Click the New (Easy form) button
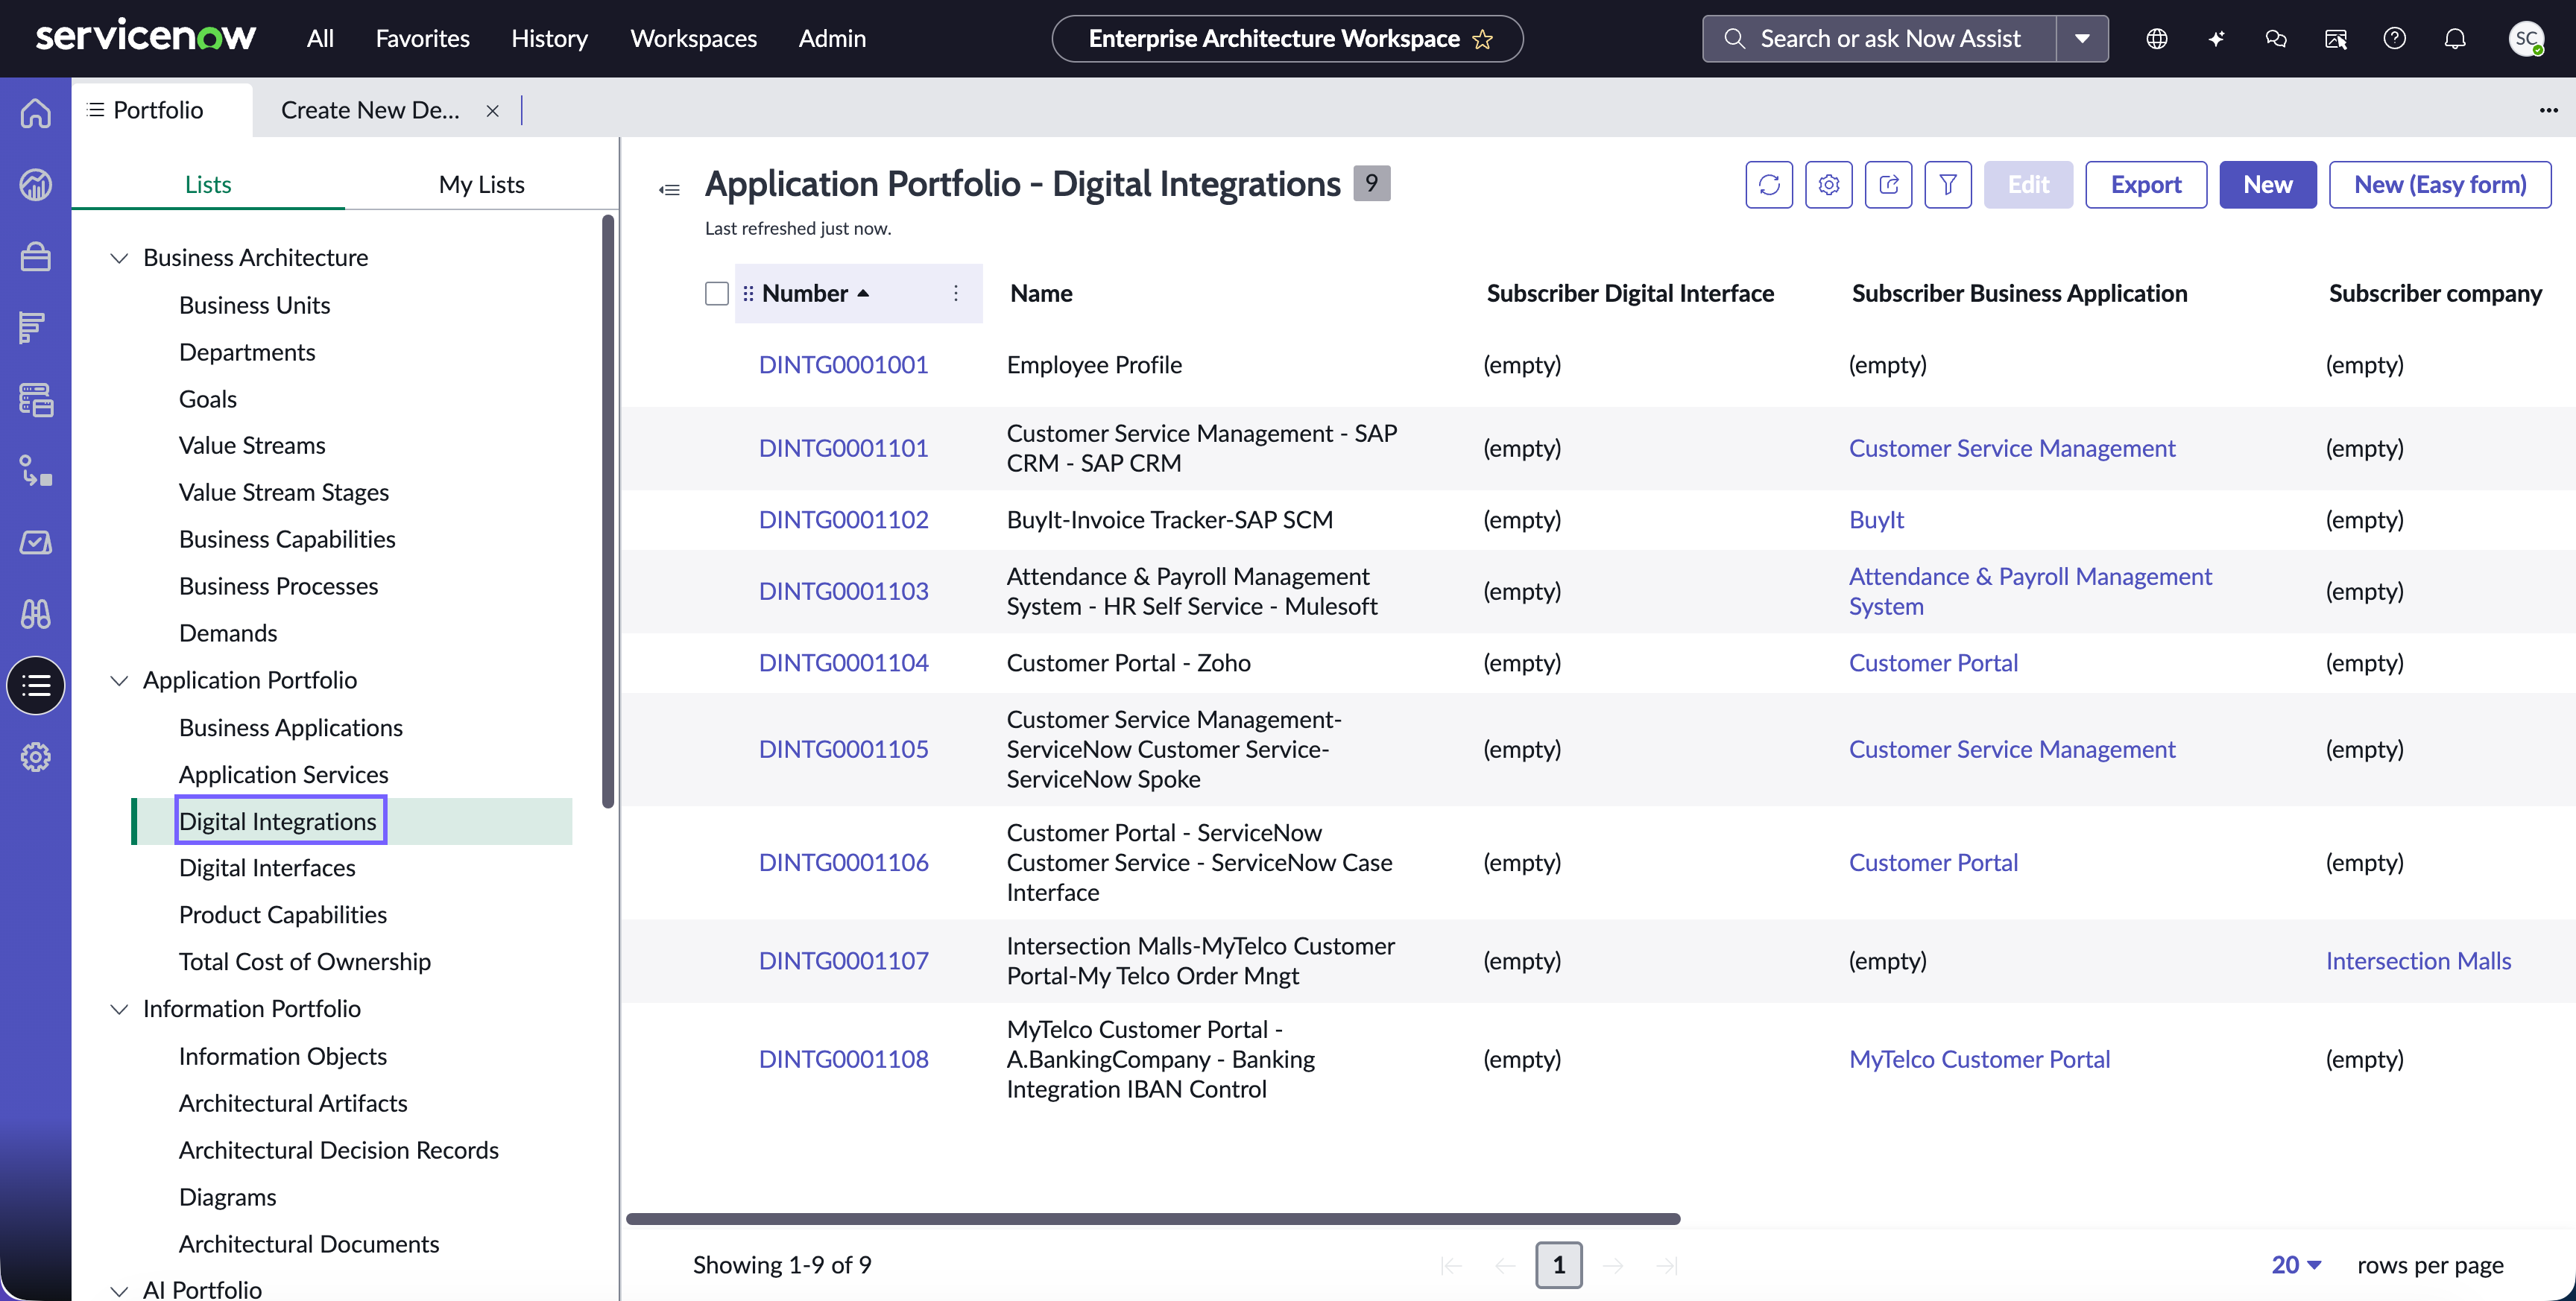2576x1301 pixels. pyautogui.click(x=2440, y=184)
